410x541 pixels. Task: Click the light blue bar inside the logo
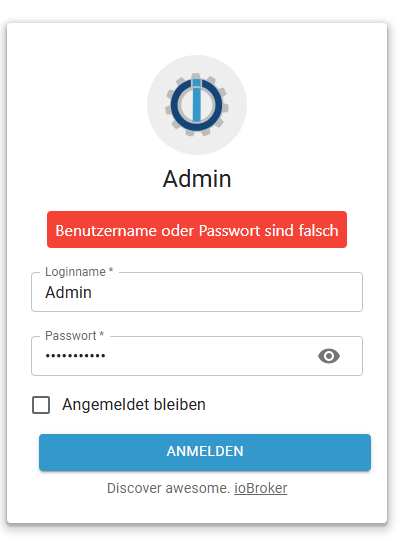pyautogui.click(x=197, y=101)
